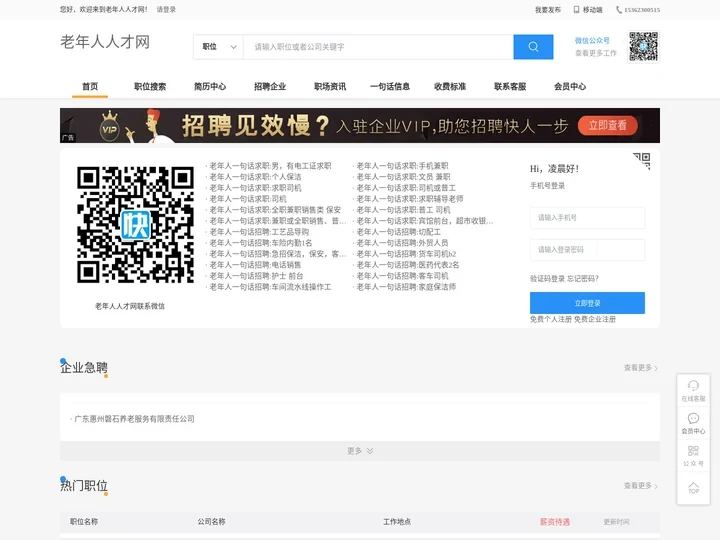Image resolution: width=720 pixels, height=540 pixels.
Task: Open listing 求职:个人保洁
Action: (x=255, y=177)
